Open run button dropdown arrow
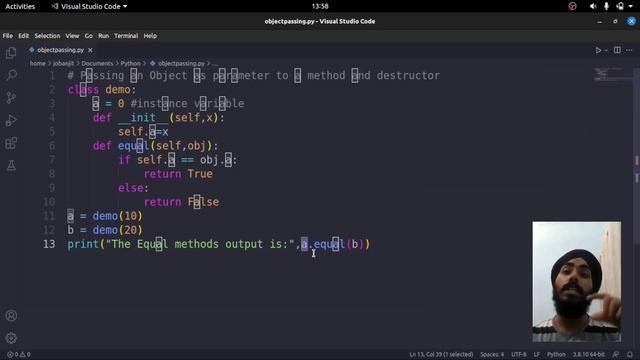This screenshot has width=640, height=360. tap(606, 50)
